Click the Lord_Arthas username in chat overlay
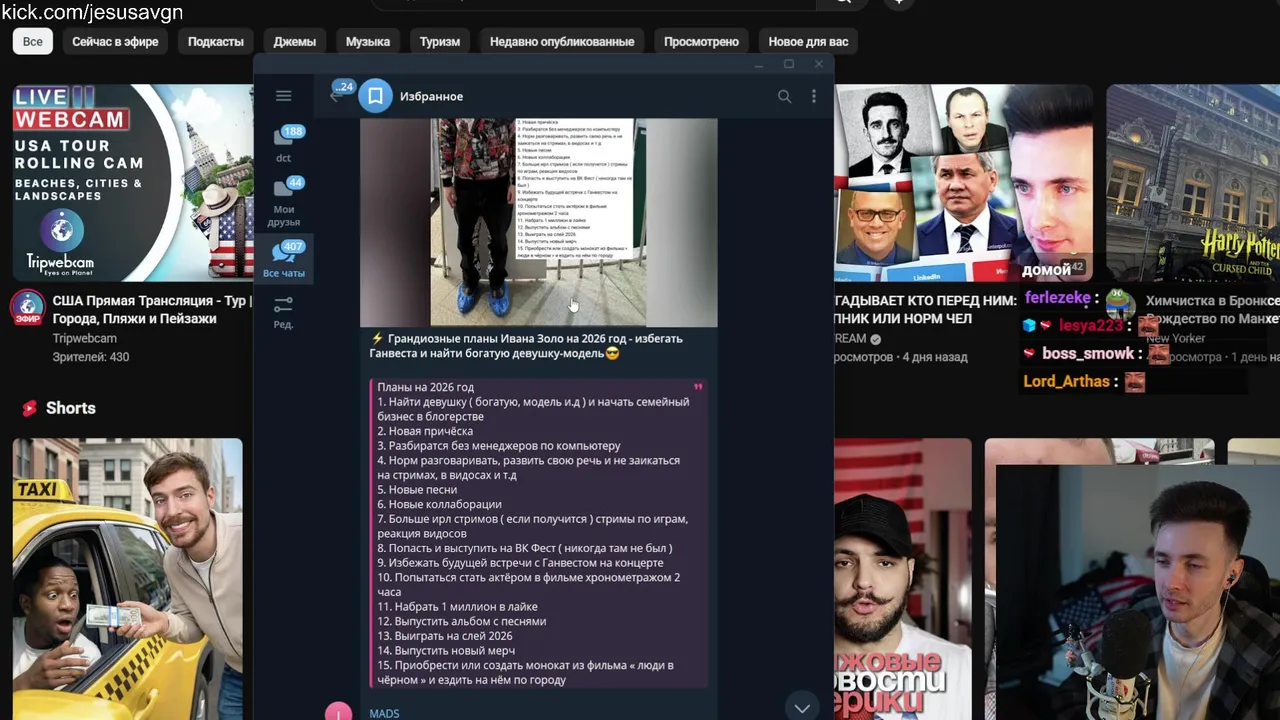This screenshot has height=720, width=1280. coord(1066,381)
